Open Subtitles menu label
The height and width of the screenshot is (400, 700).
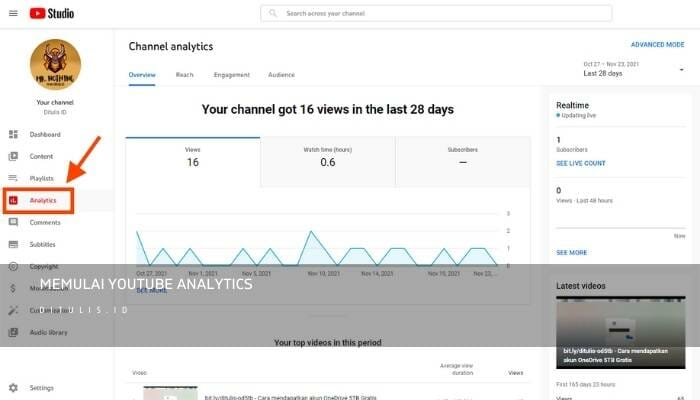[x=42, y=244]
